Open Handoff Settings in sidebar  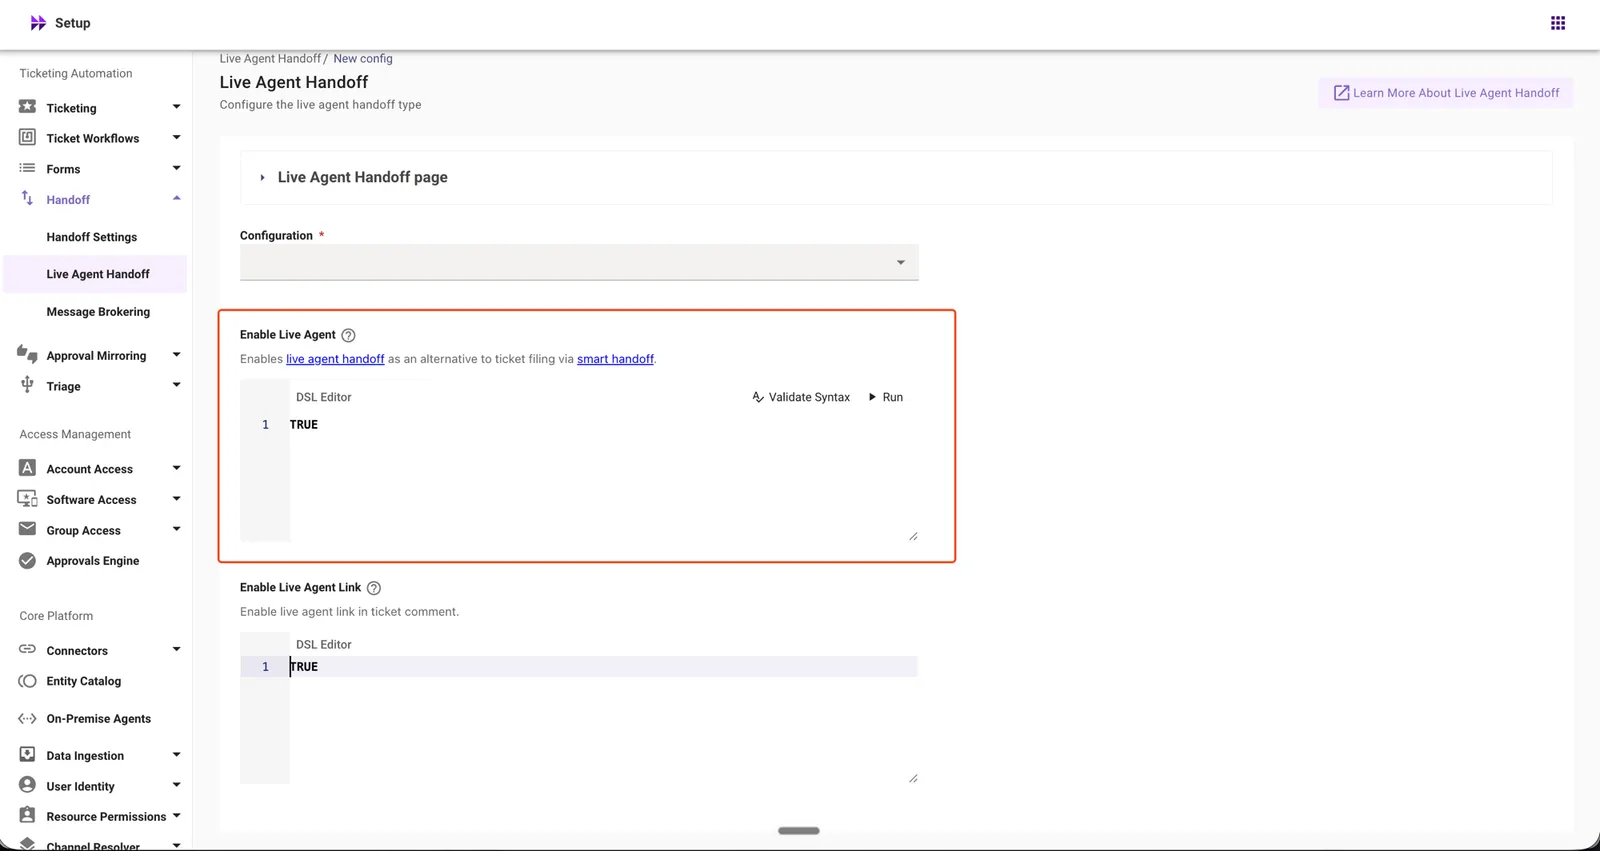point(92,237)
